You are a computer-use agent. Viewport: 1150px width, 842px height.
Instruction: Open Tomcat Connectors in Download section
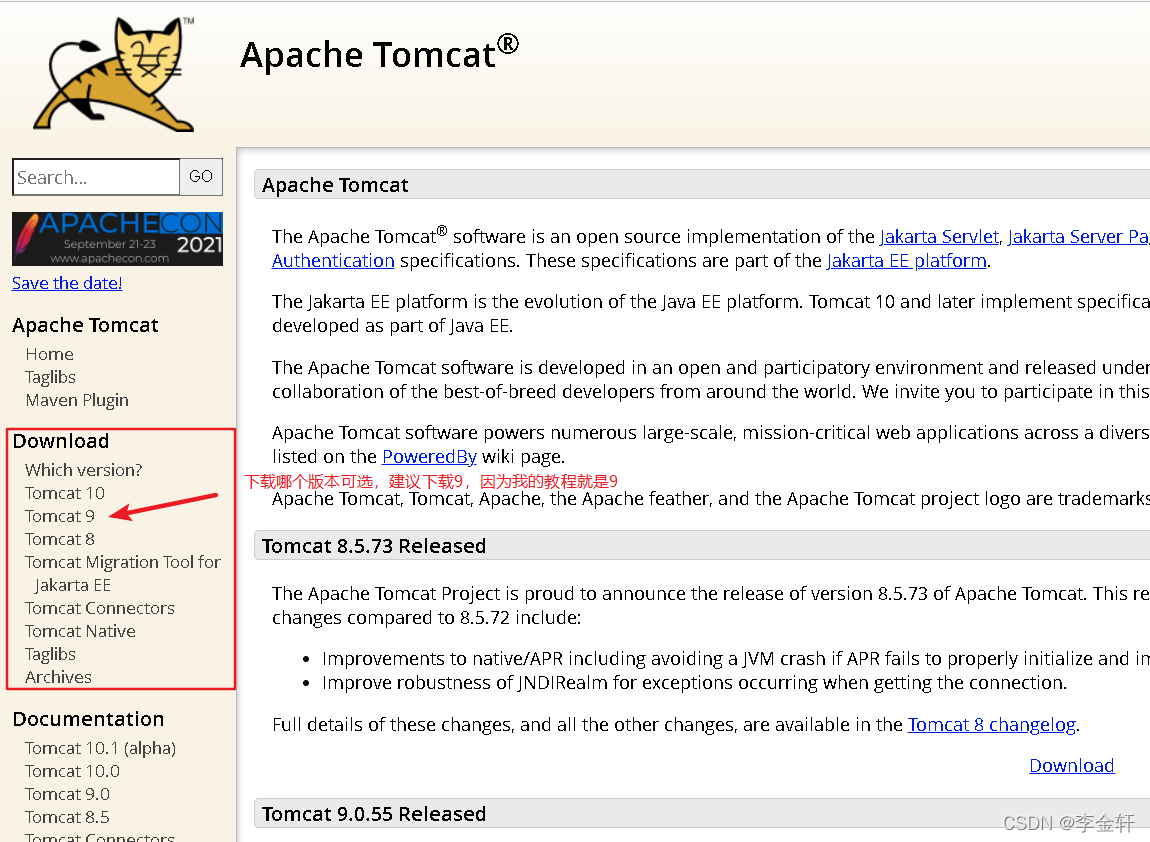(100, 608)
